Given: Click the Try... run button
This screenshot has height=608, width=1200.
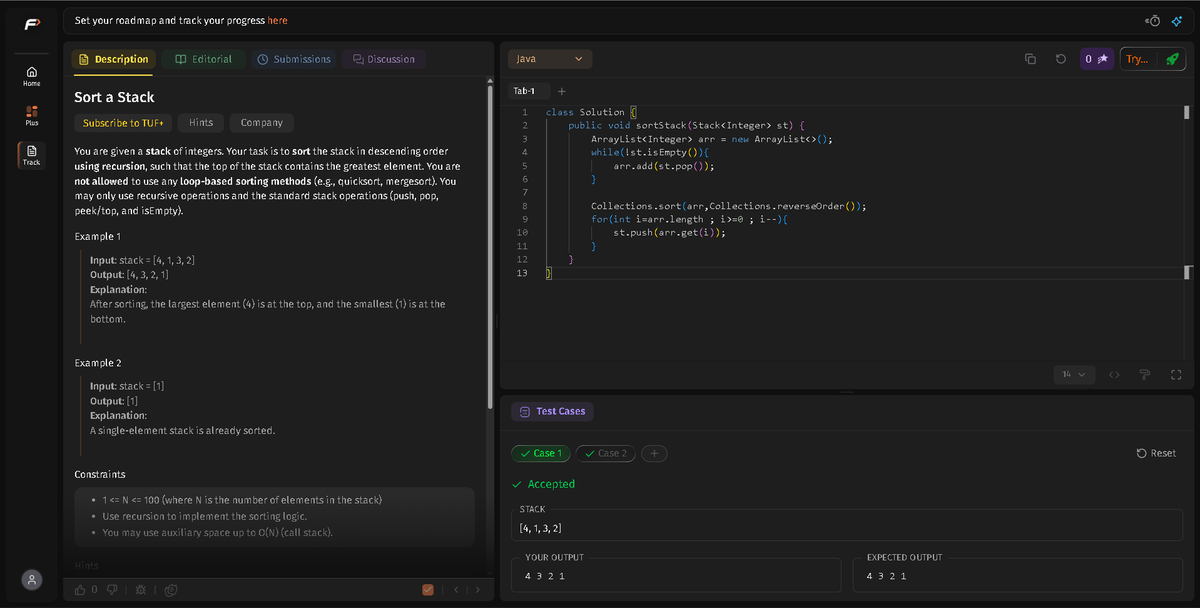Looking at the screenshot, I should pyautogui.click(x=1138, y=59).
